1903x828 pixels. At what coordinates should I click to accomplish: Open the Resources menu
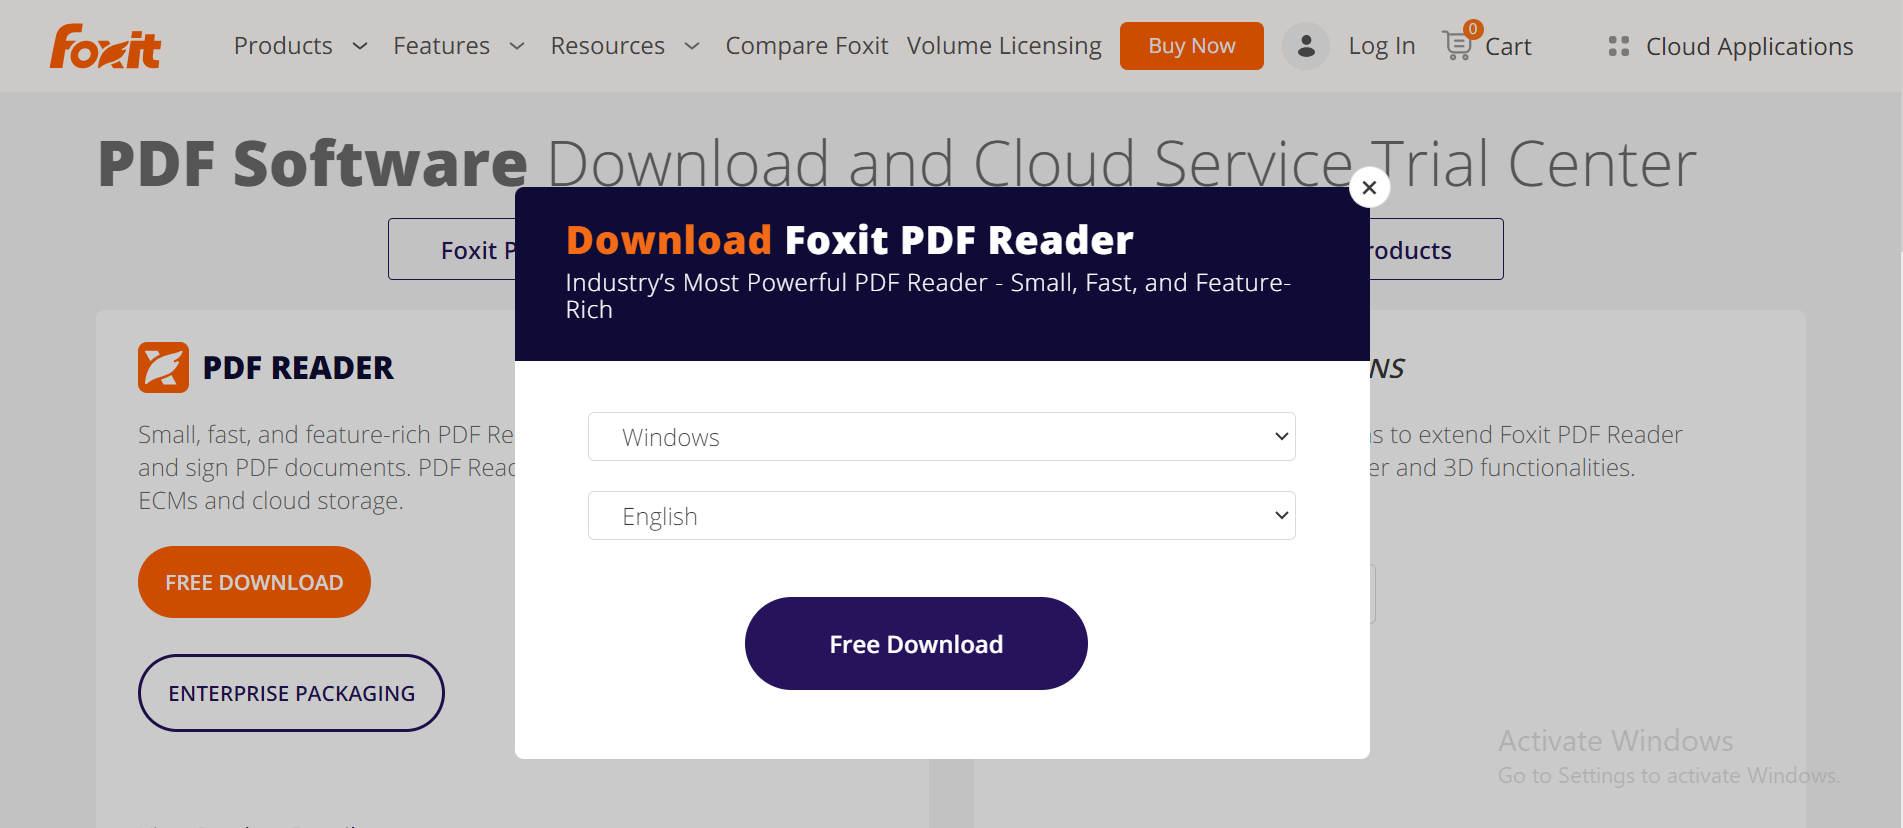(607, 46)
